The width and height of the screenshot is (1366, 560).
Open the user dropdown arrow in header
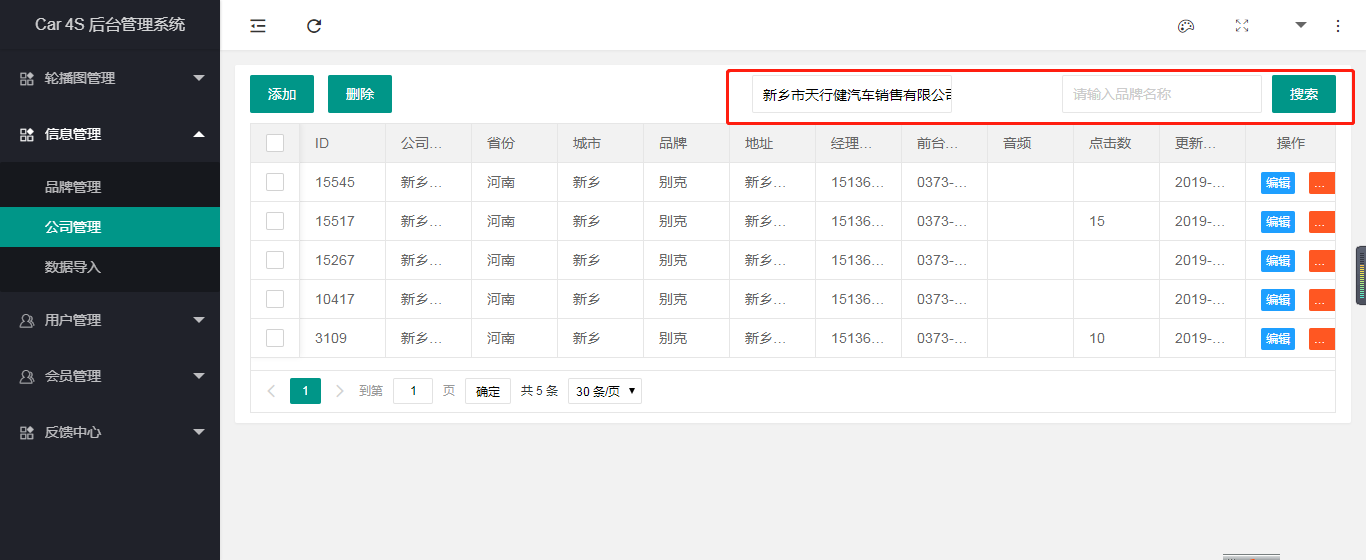pyautogui.click(x=1301, y=25)
